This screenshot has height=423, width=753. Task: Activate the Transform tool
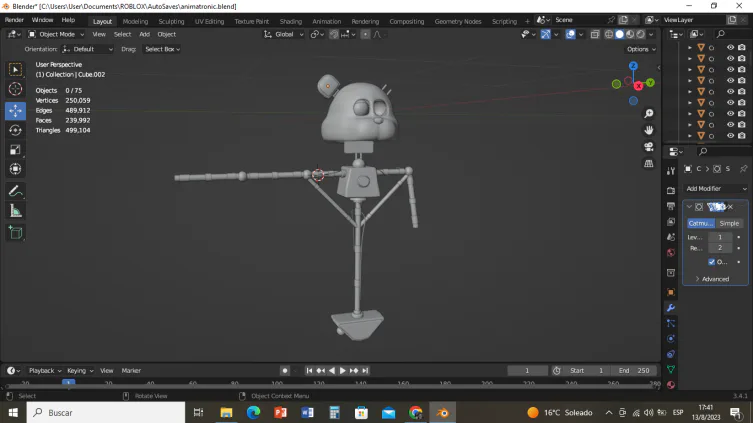(15, 169)
